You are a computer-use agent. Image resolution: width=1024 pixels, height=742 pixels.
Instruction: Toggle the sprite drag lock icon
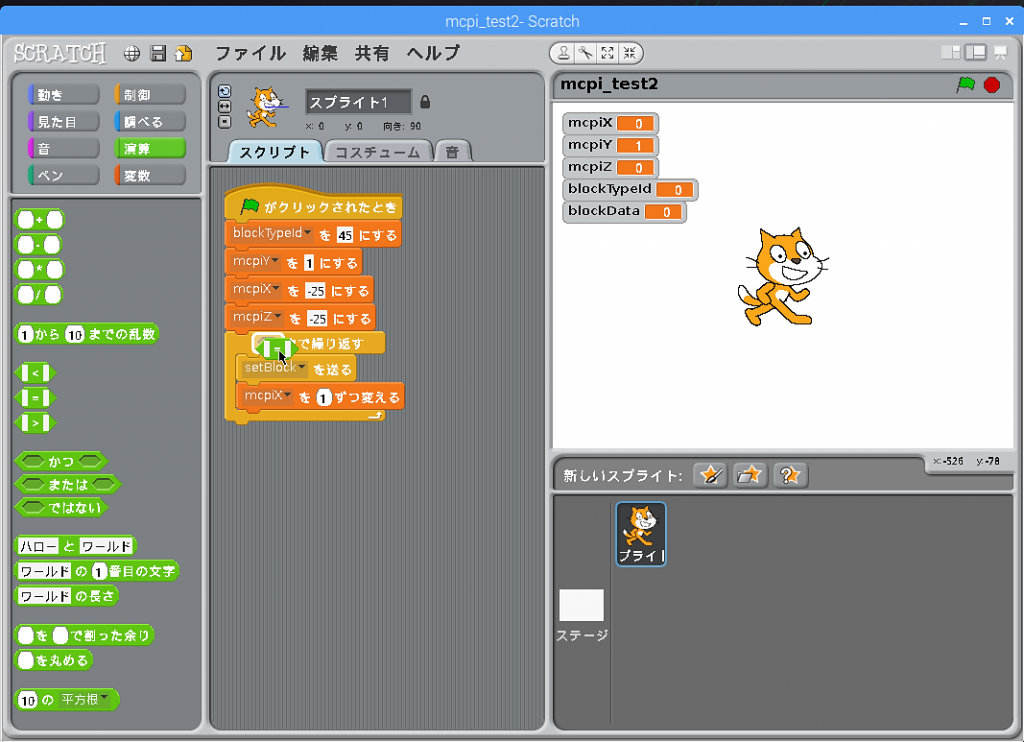(425, 102)
